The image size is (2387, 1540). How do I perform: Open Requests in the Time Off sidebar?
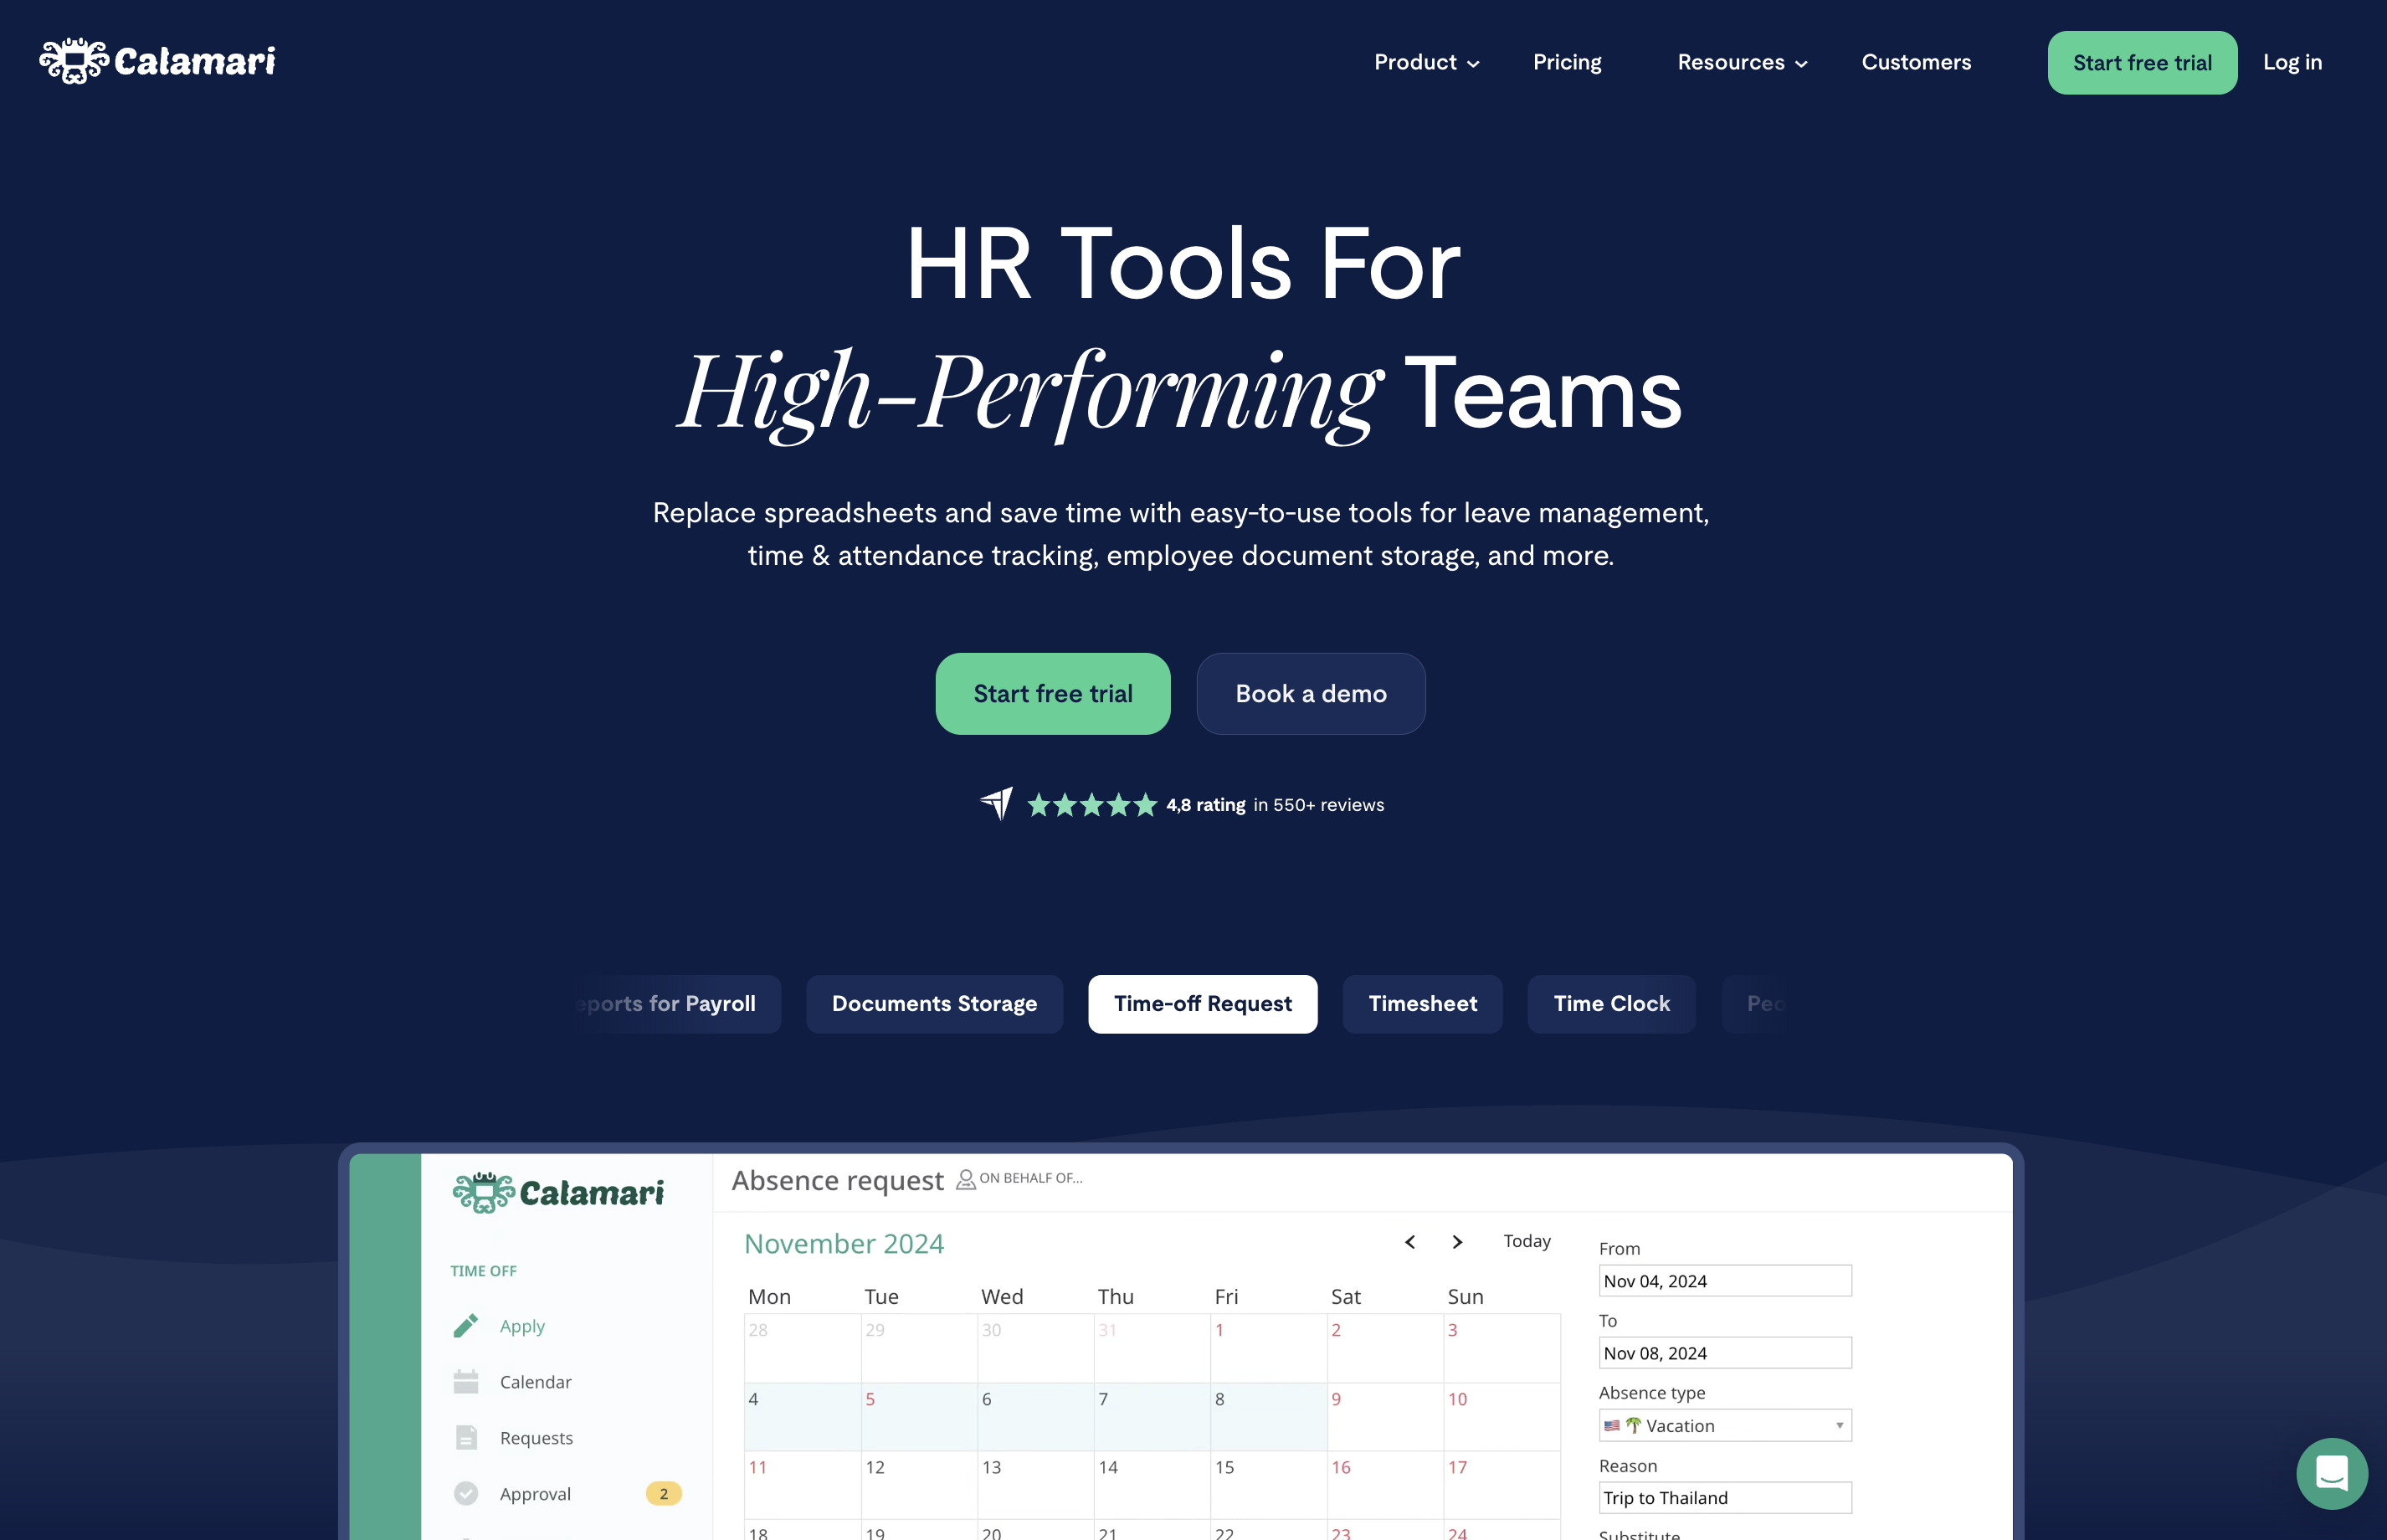(x=536, y=1437)
